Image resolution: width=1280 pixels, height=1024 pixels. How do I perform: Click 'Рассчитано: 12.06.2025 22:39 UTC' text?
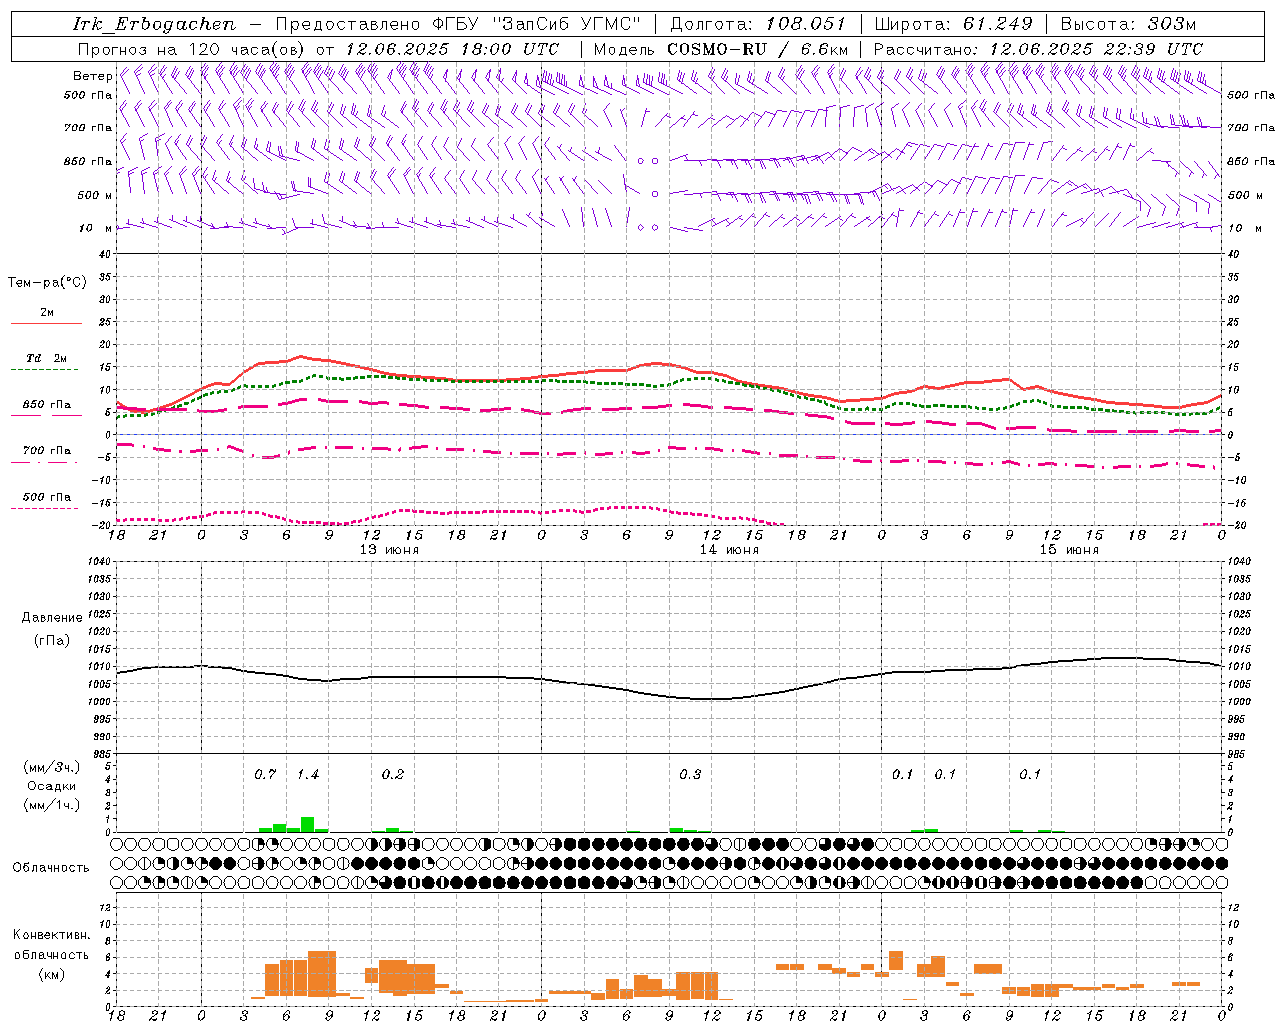tap(1038, 49)
